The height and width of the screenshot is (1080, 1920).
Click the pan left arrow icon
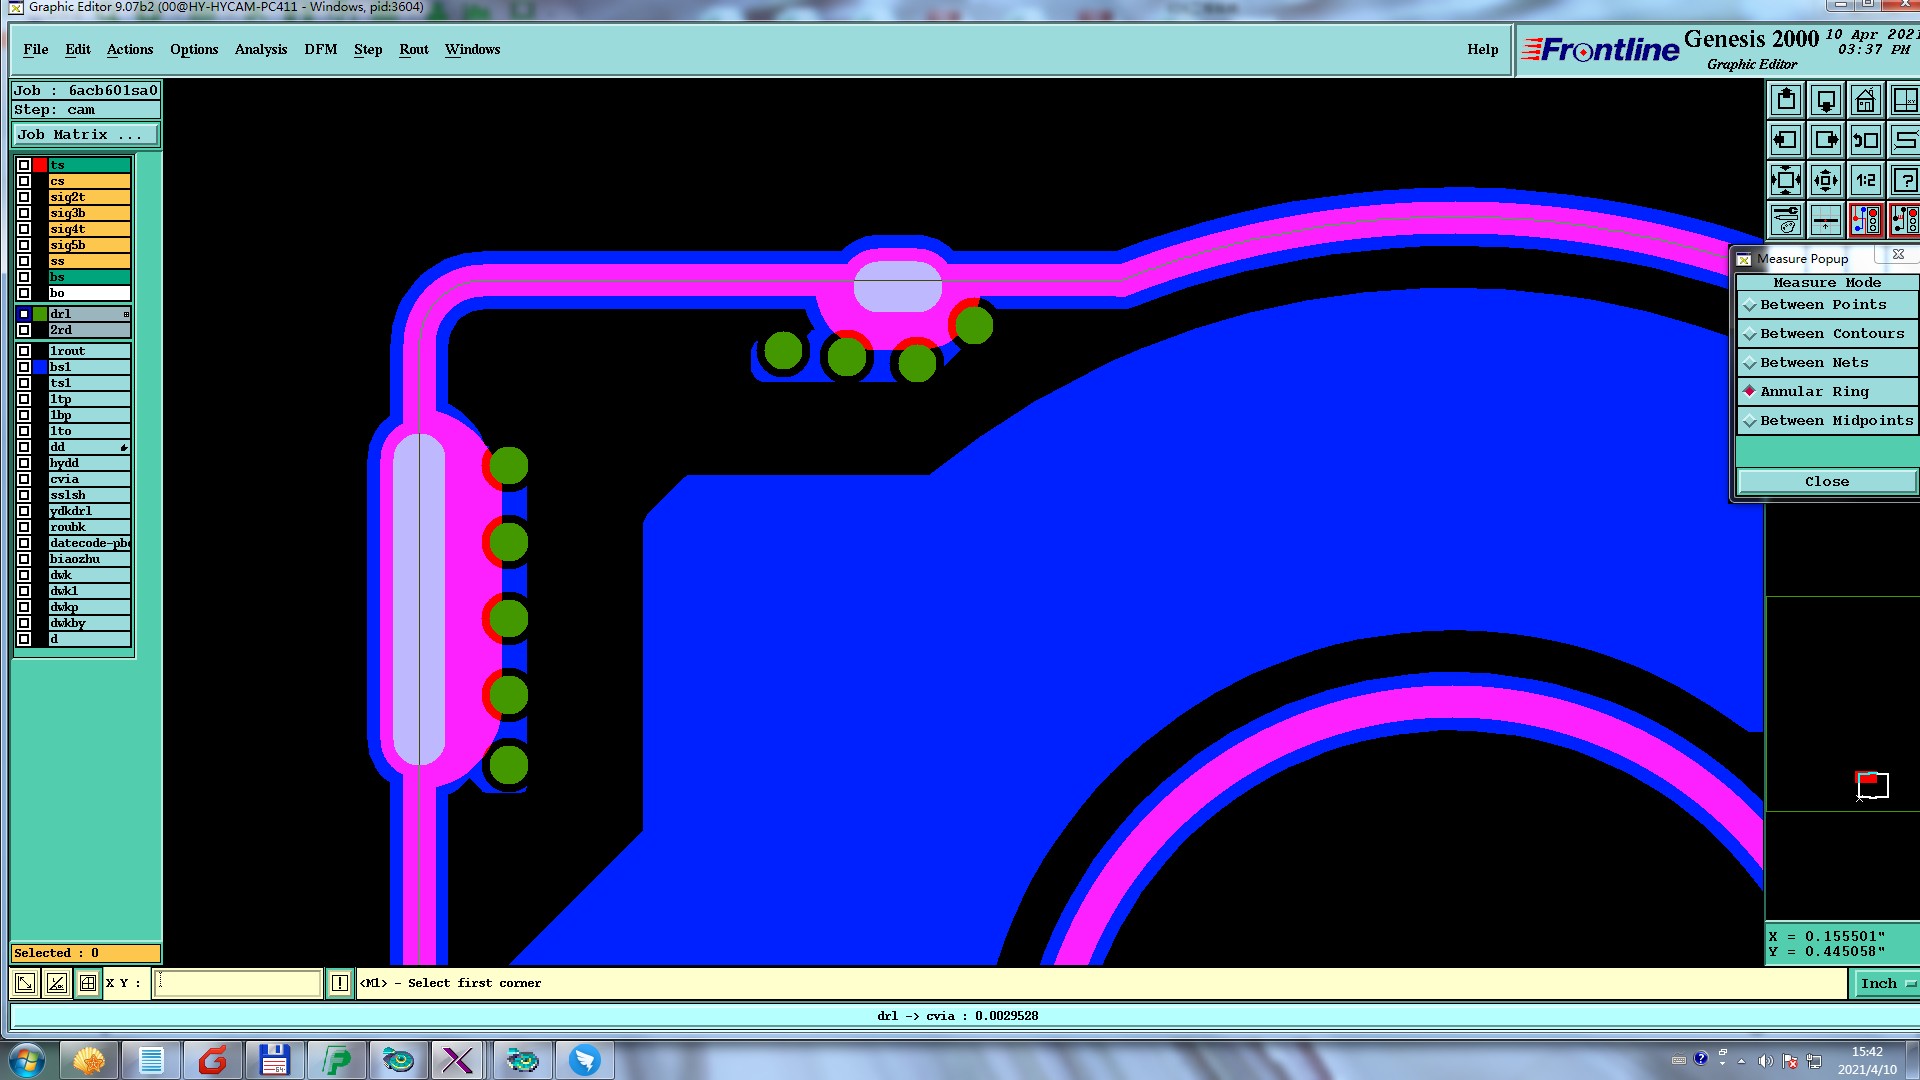[1786, 140]
